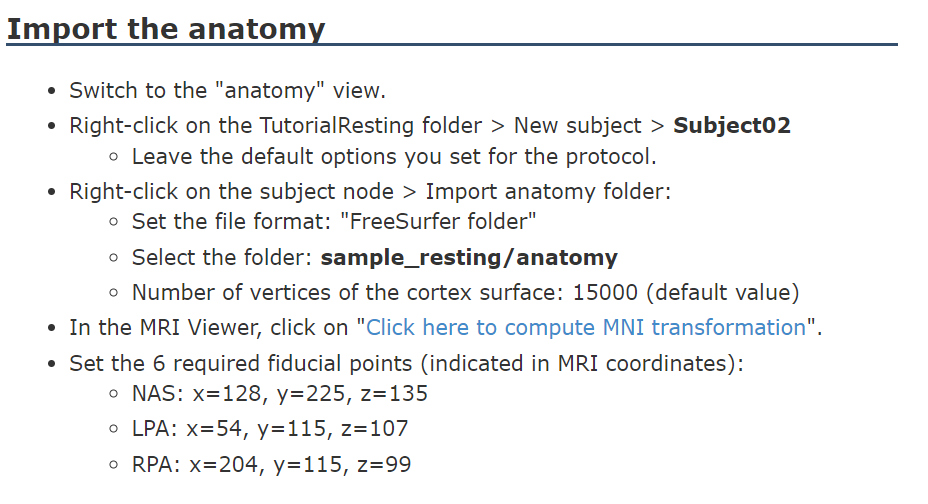Click the "New subject" text
Image resolution: width=928 pixels, height=504 pixels.
[x=578, y=125]
